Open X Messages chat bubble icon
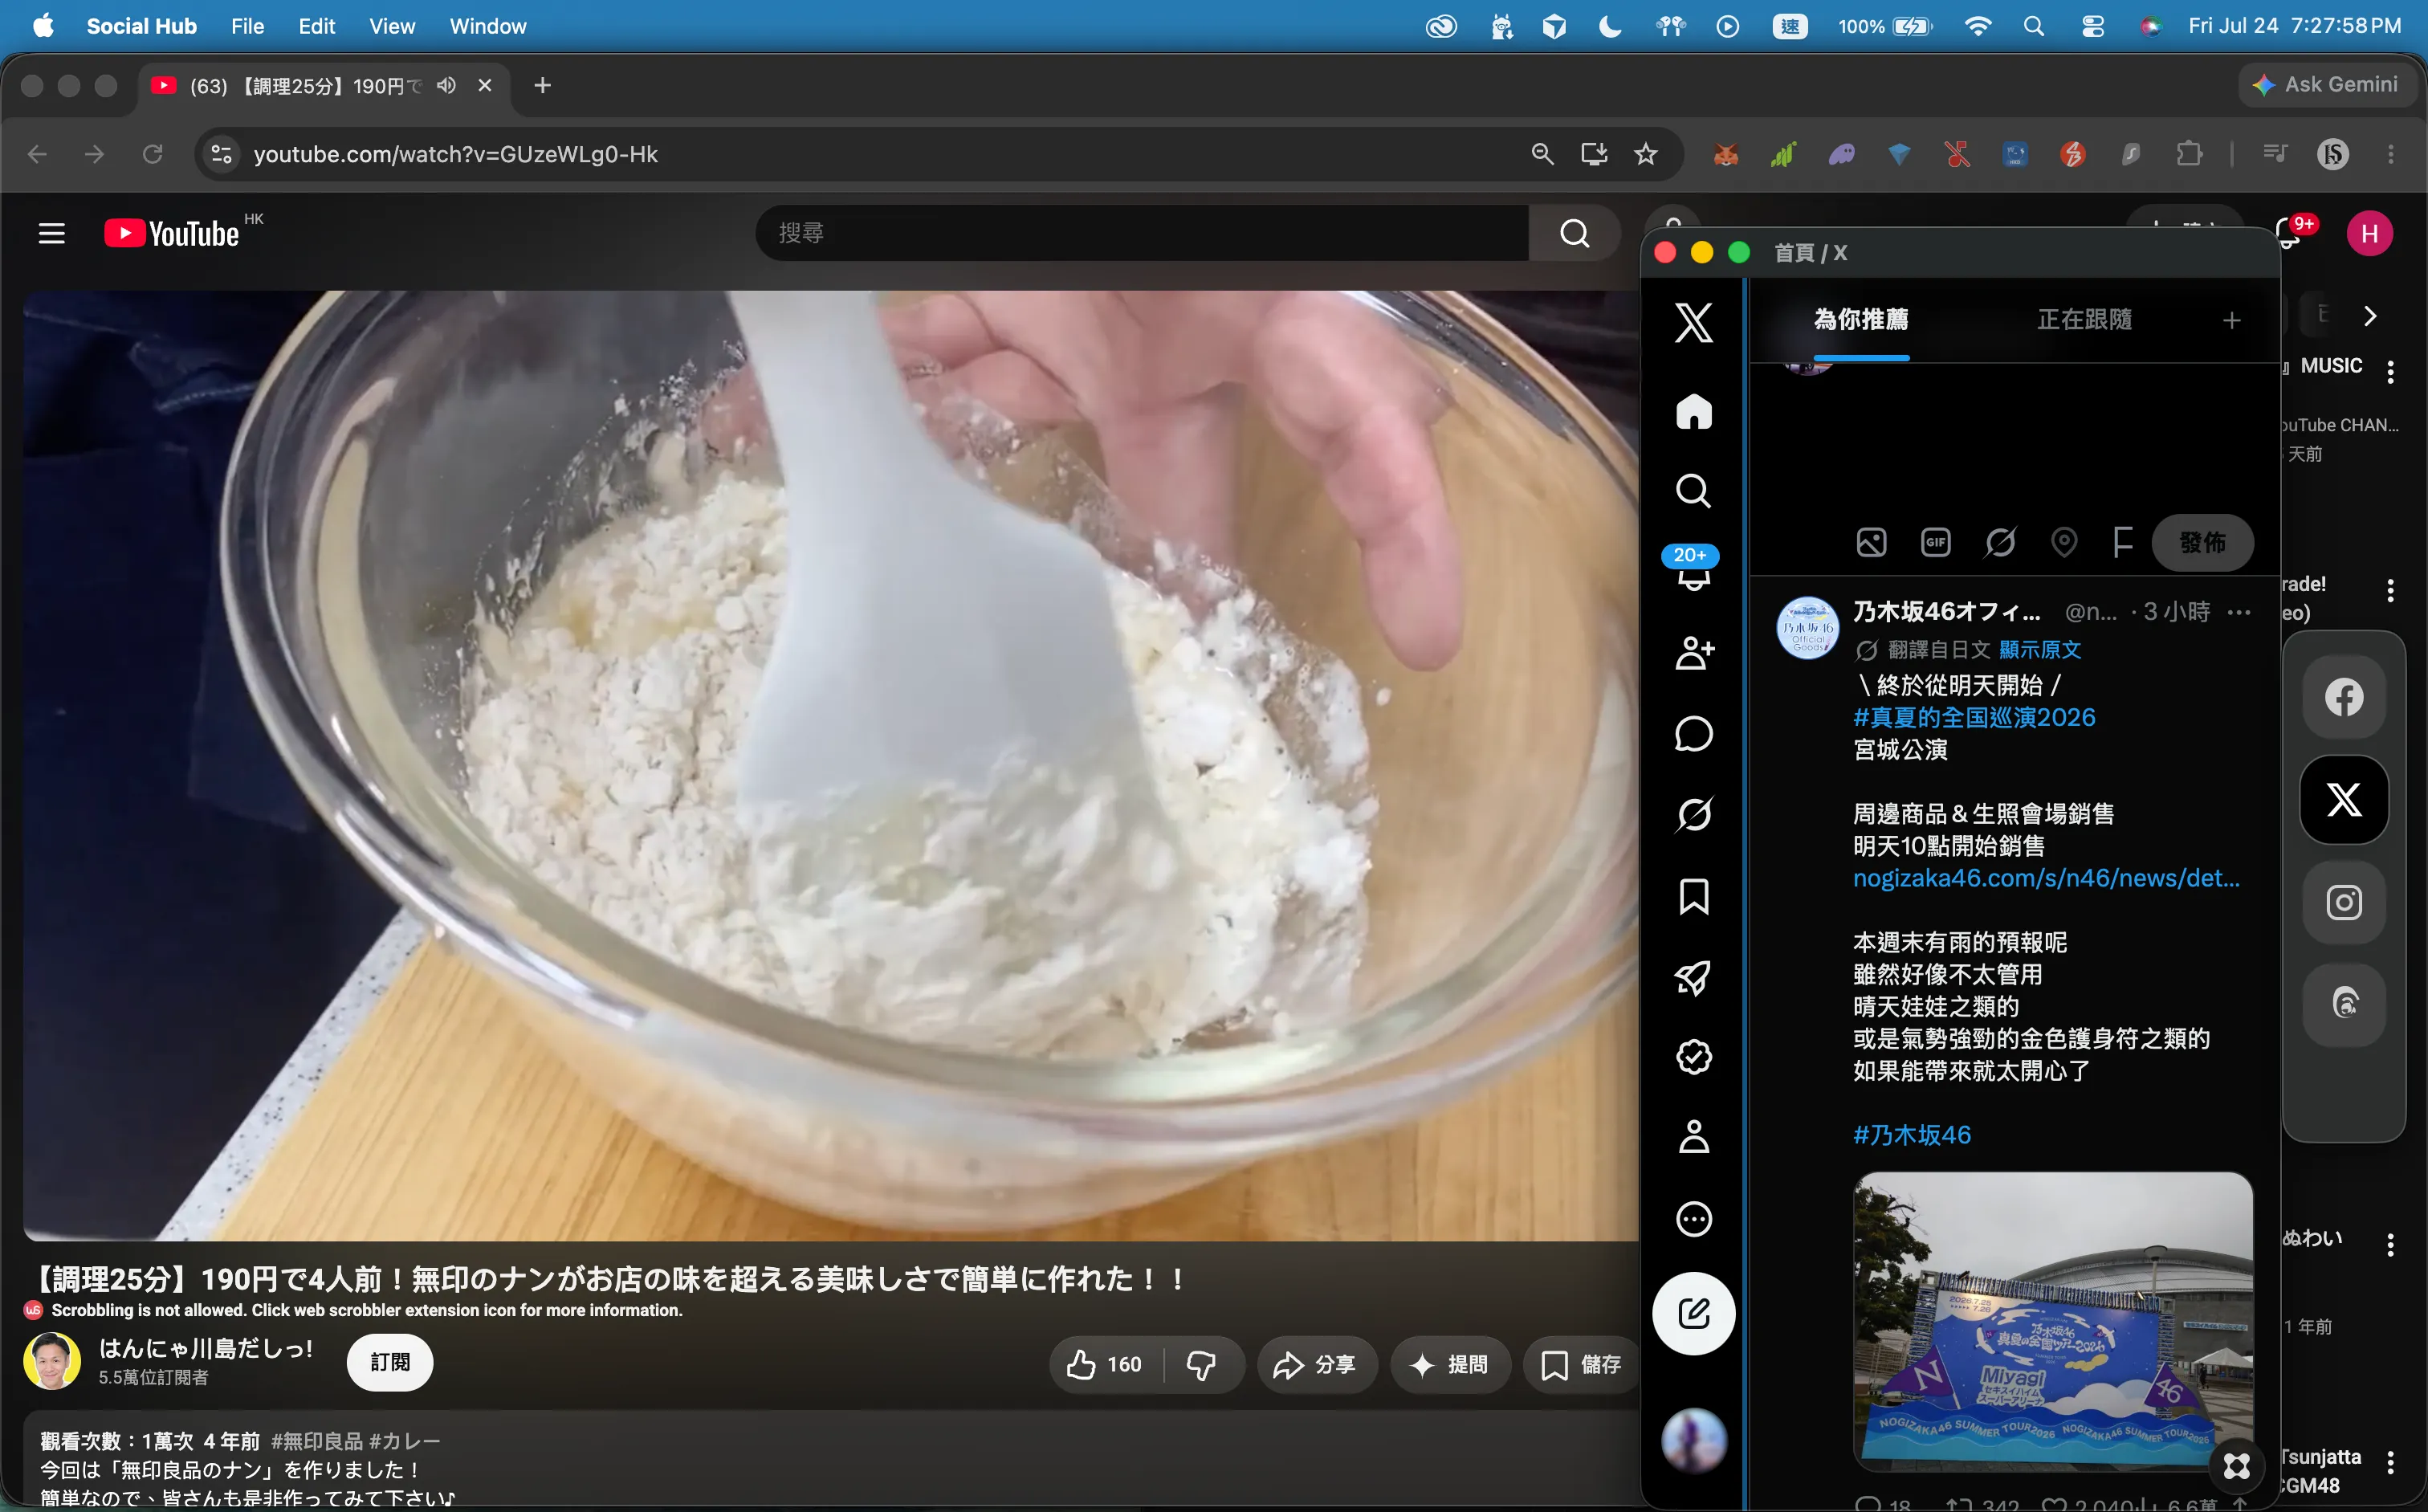 1693,734
